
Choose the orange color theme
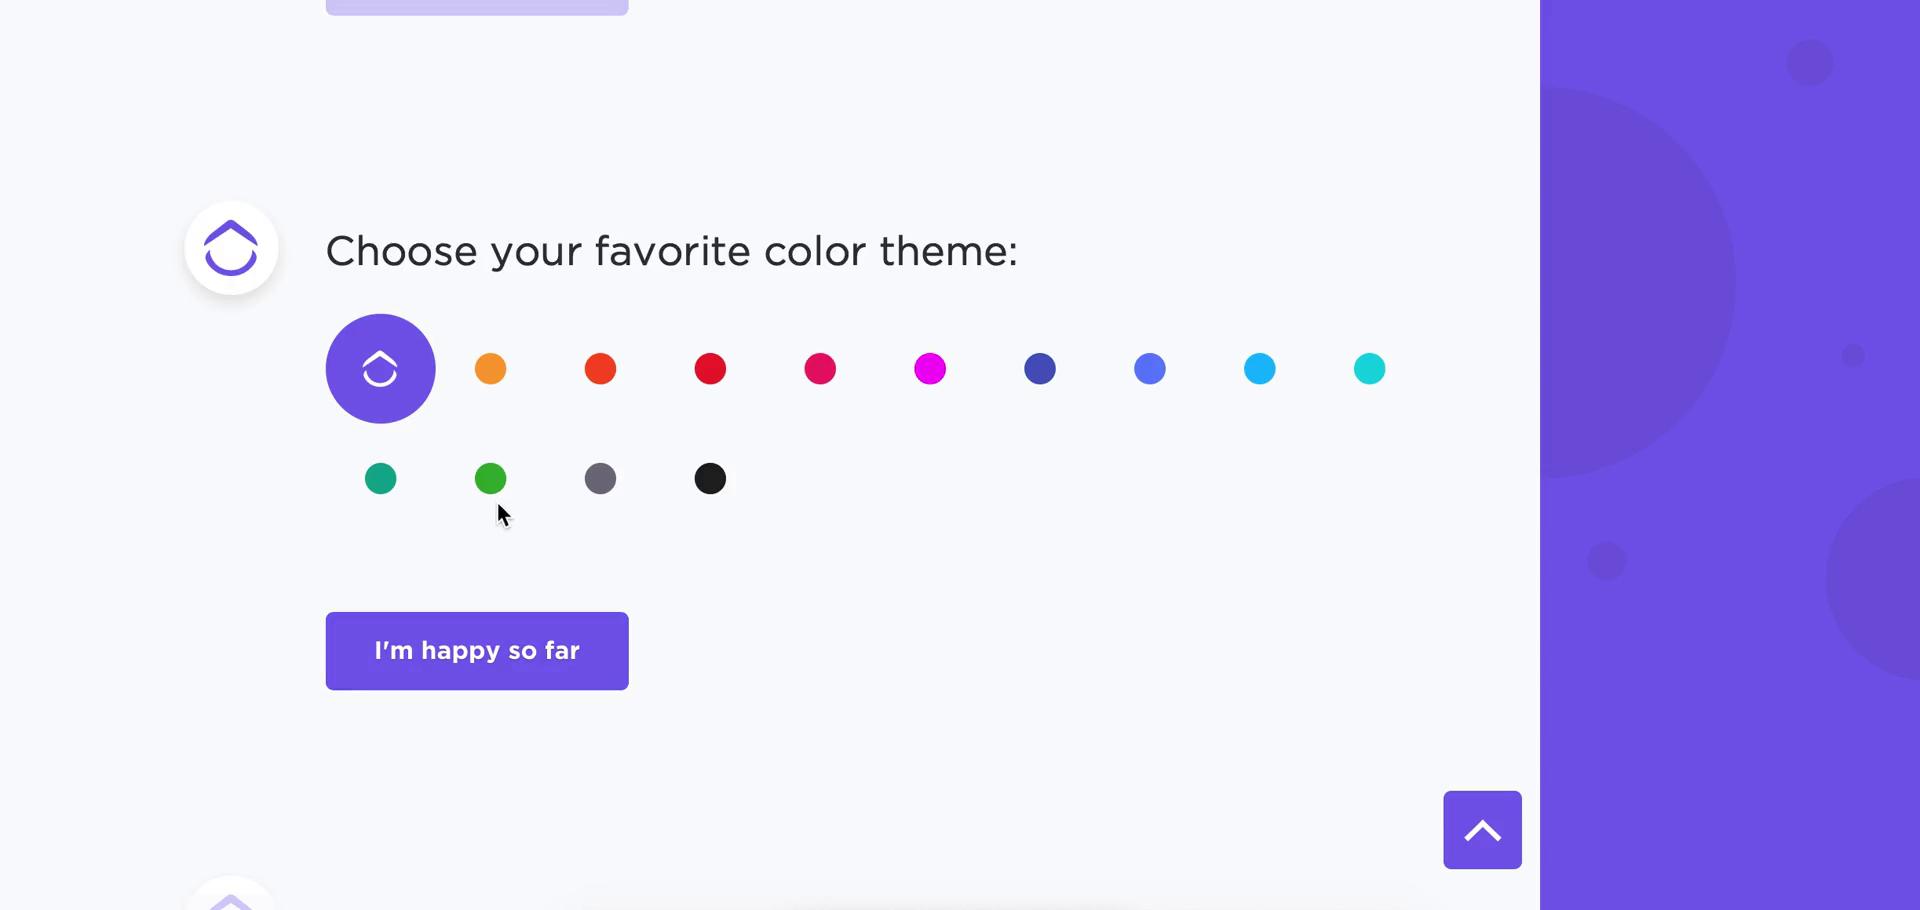(490, 369)
